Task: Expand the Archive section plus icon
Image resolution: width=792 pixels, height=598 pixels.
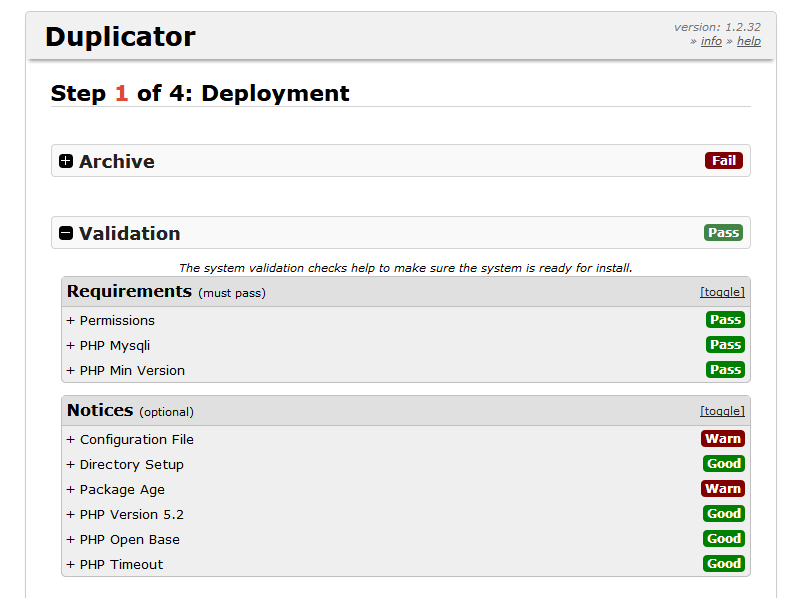Action: [x=66, y=161]
